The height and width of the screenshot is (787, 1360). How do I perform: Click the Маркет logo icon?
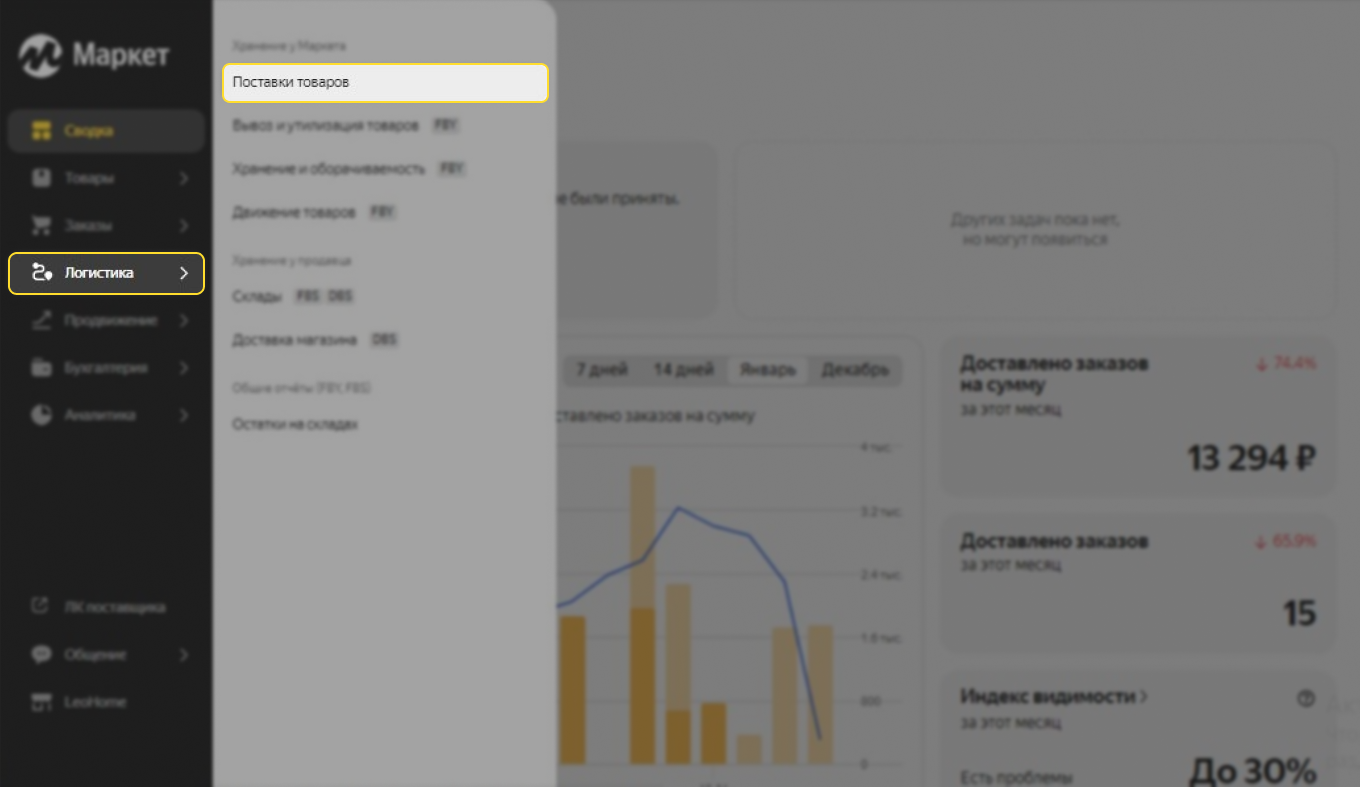[x=41, y=55]
